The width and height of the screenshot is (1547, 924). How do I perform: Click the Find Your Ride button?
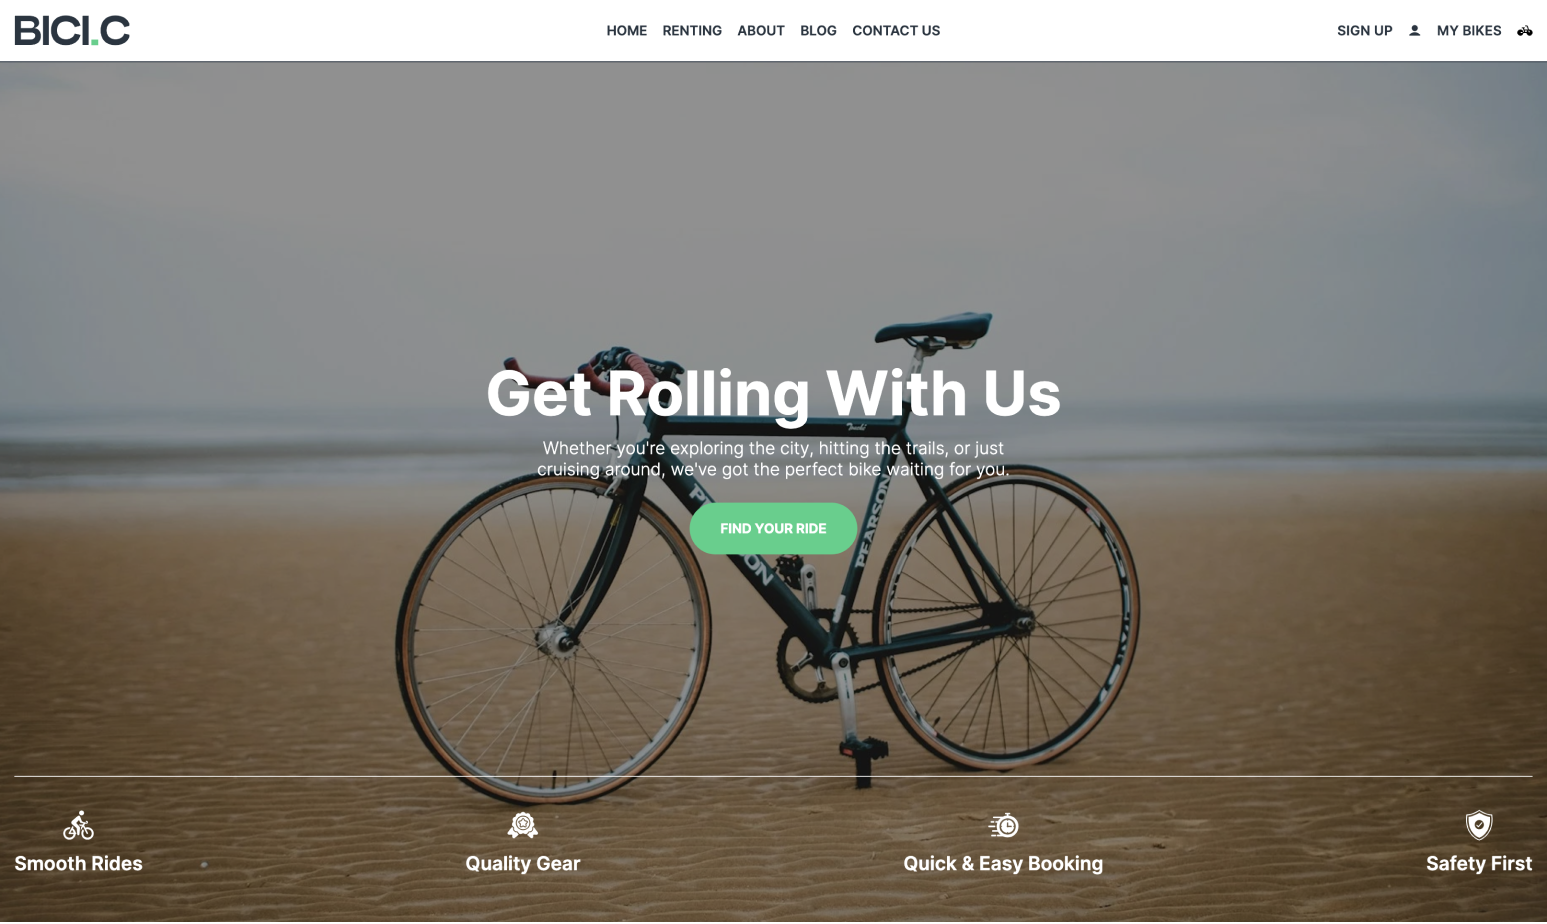(x=773, y=528)
